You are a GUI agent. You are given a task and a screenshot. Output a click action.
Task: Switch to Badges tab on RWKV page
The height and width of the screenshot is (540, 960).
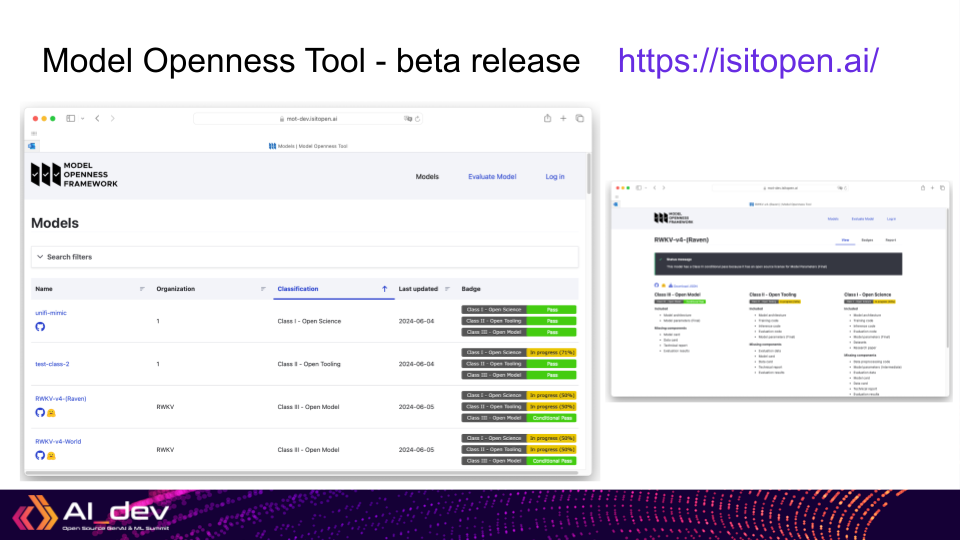867,240
